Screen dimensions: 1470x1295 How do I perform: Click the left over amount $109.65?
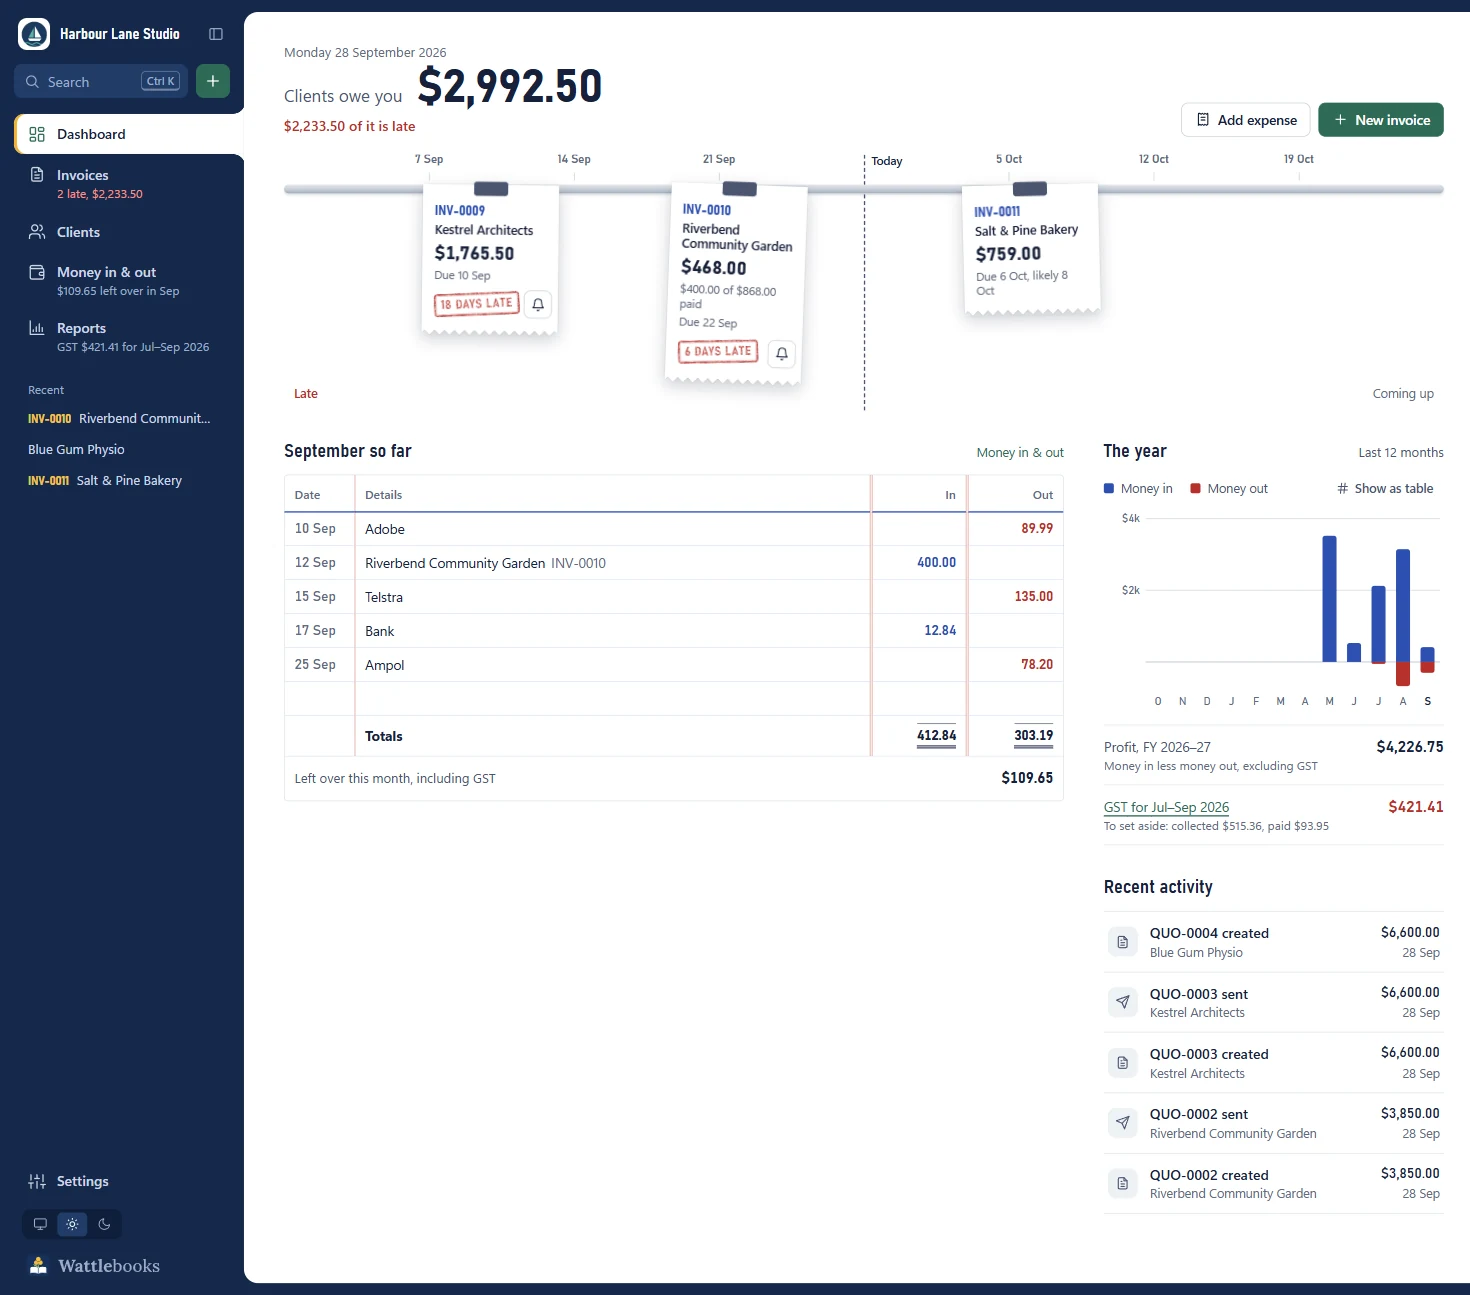click(1027, 778)
